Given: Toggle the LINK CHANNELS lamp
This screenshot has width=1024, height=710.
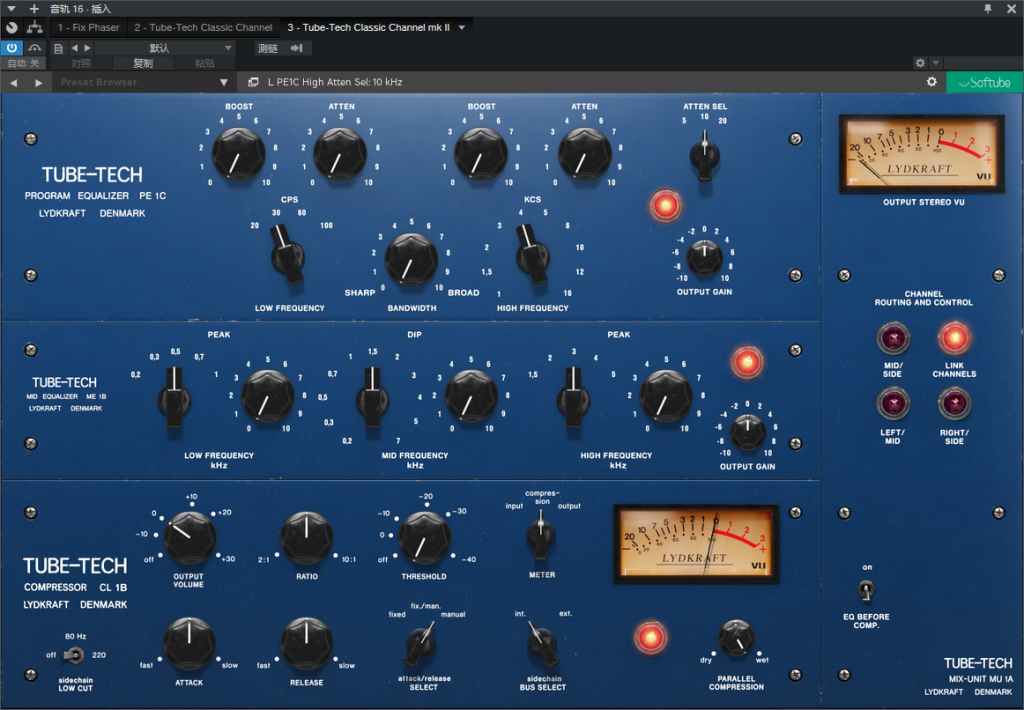Looking at the screenshot, I should (x=954, y=338).
